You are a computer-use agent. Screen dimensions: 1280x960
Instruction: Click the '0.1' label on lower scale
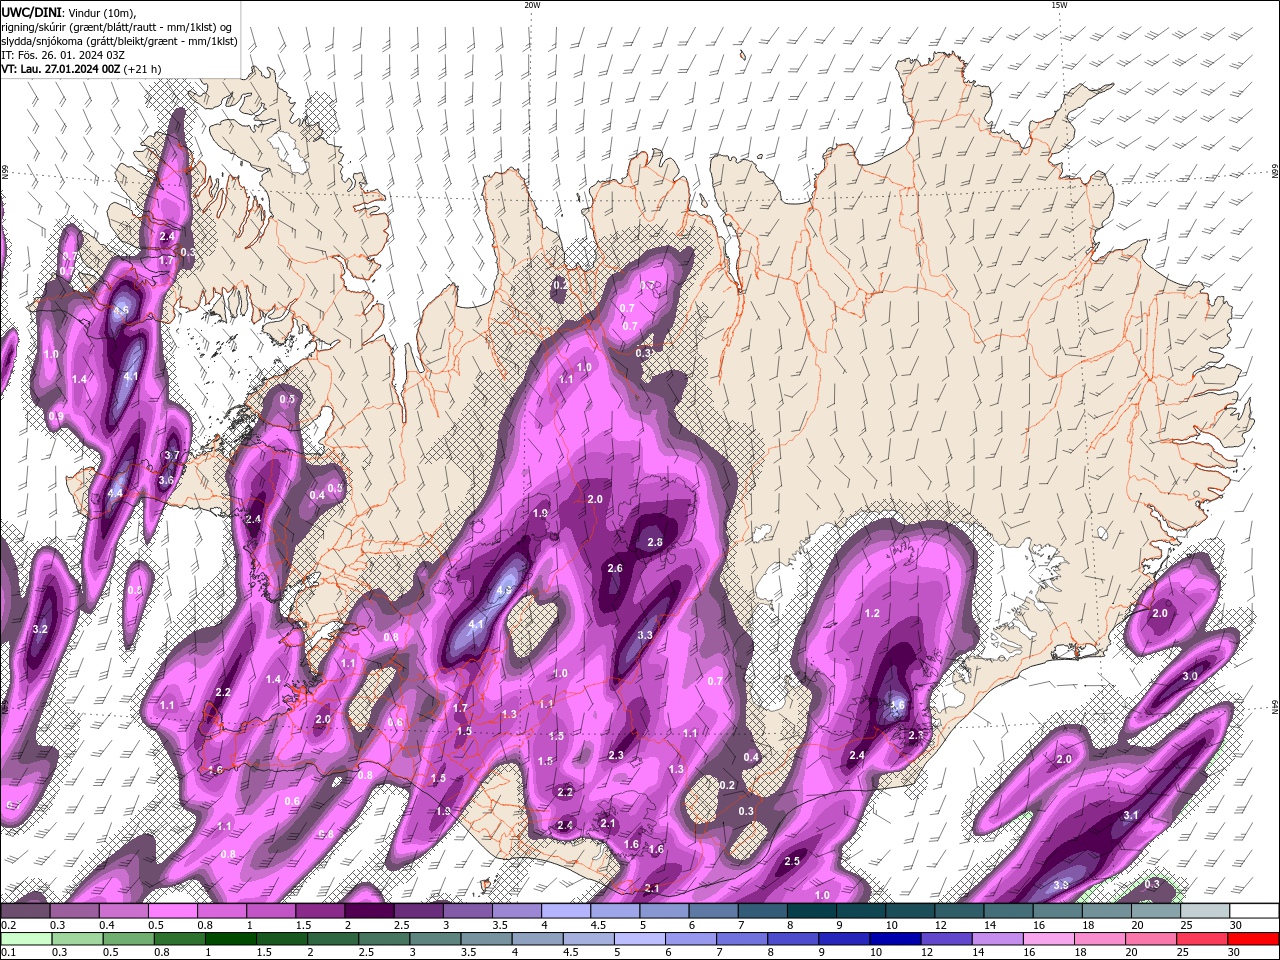[x=8, y=953]
